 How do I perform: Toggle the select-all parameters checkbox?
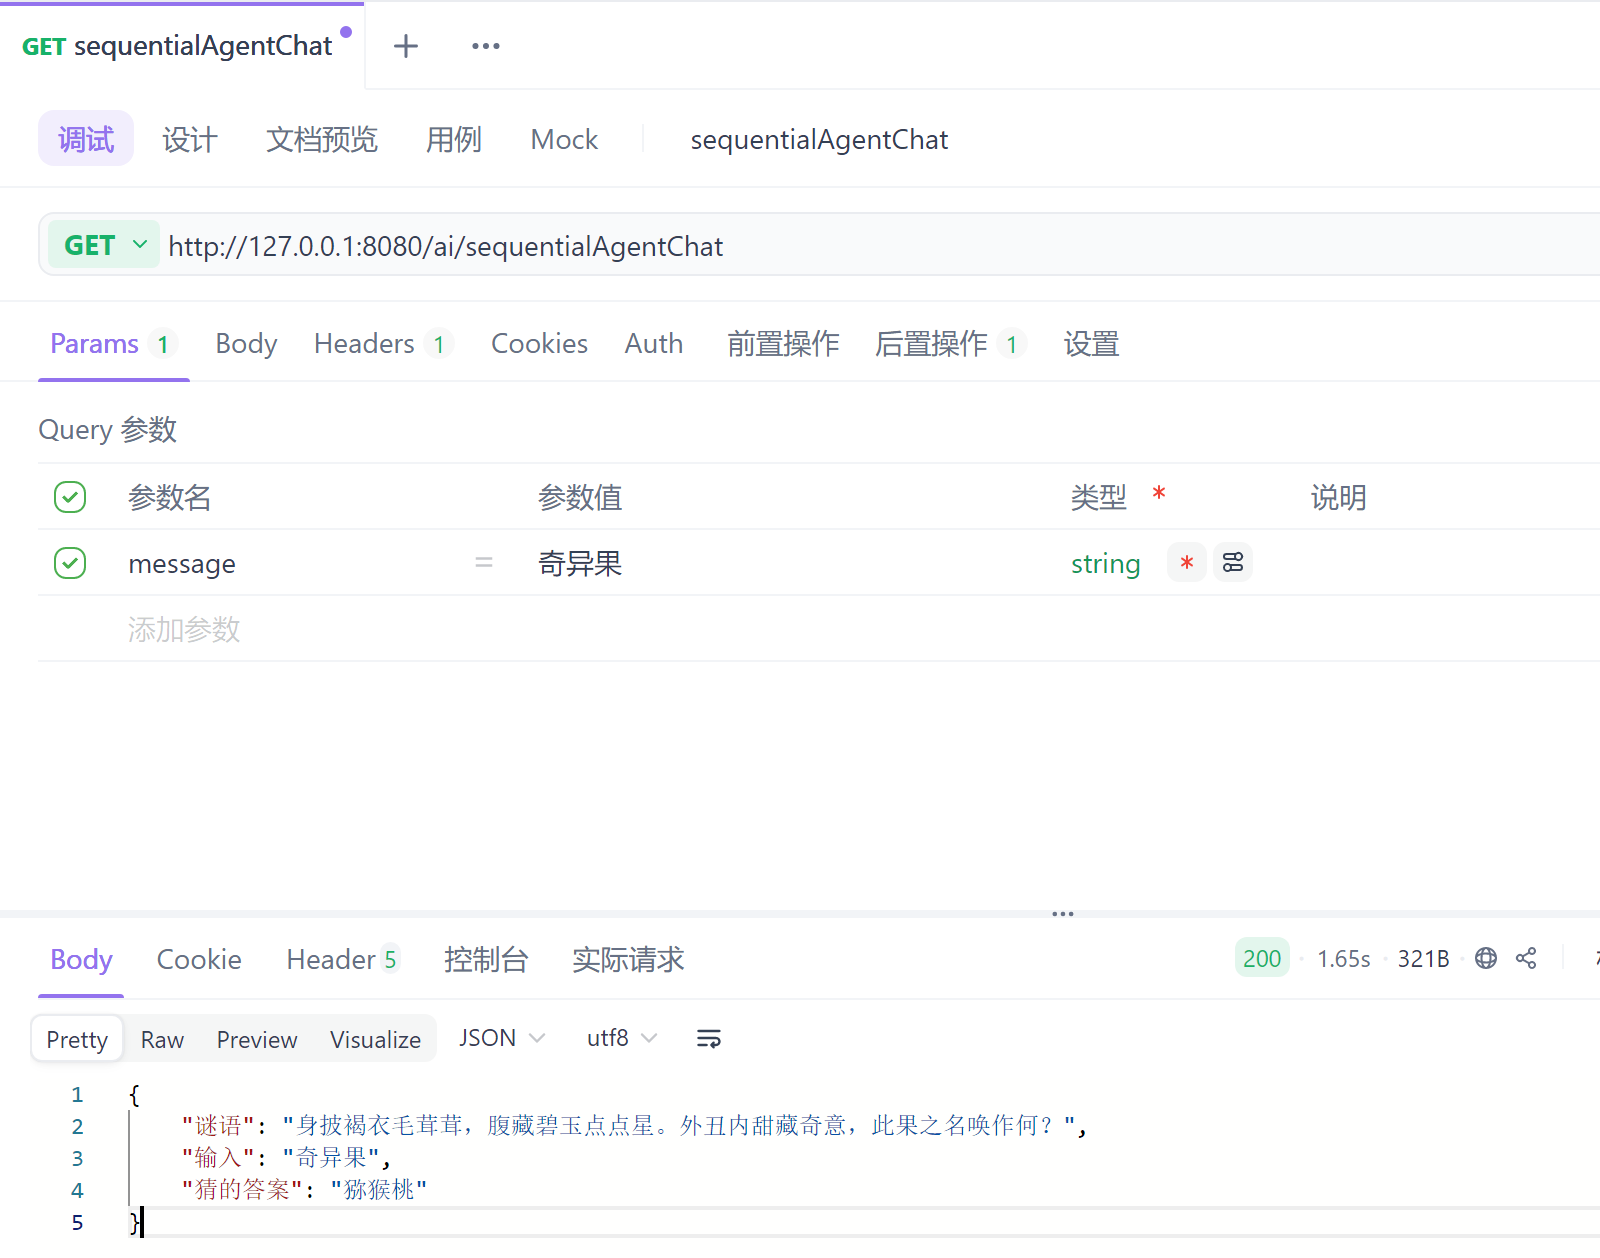(x=70, y=497)
